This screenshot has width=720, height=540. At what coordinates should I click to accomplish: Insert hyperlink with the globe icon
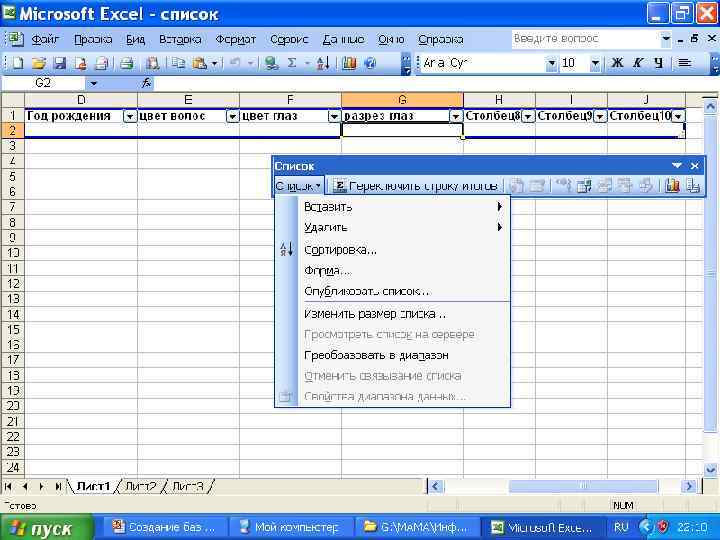tap(271, 63)
